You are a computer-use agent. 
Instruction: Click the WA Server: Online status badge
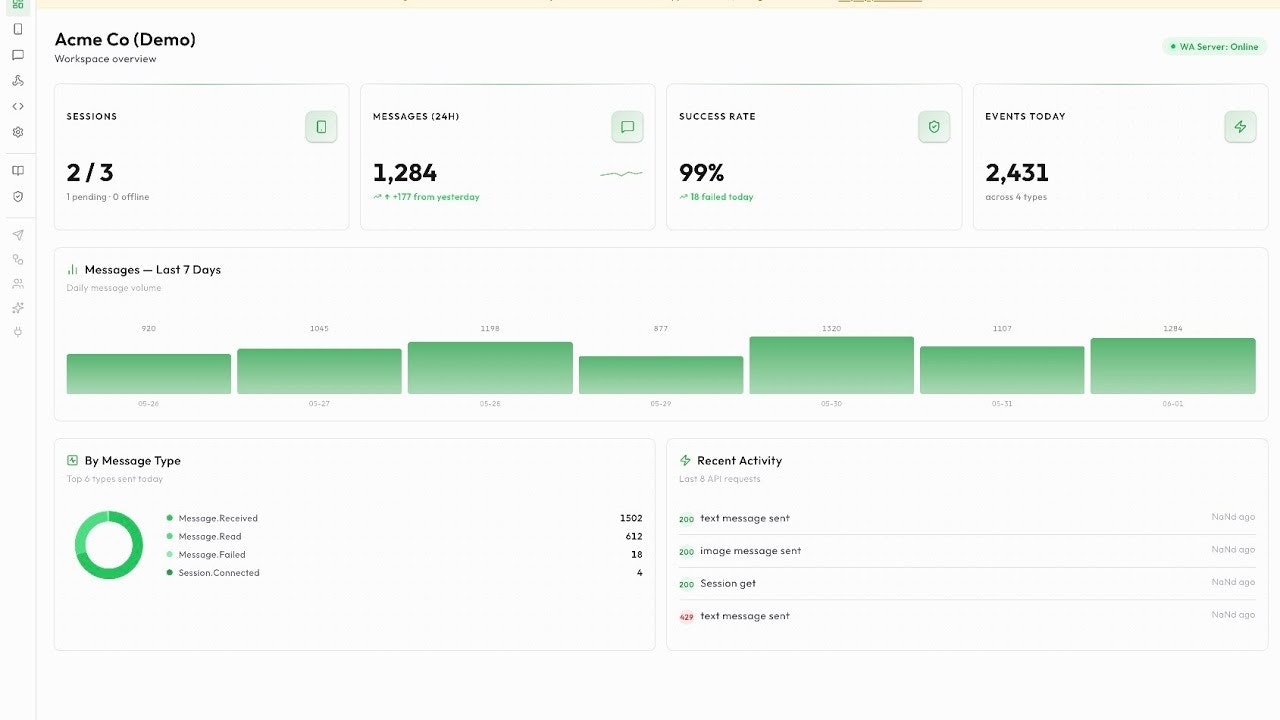tap(1214, 47)
